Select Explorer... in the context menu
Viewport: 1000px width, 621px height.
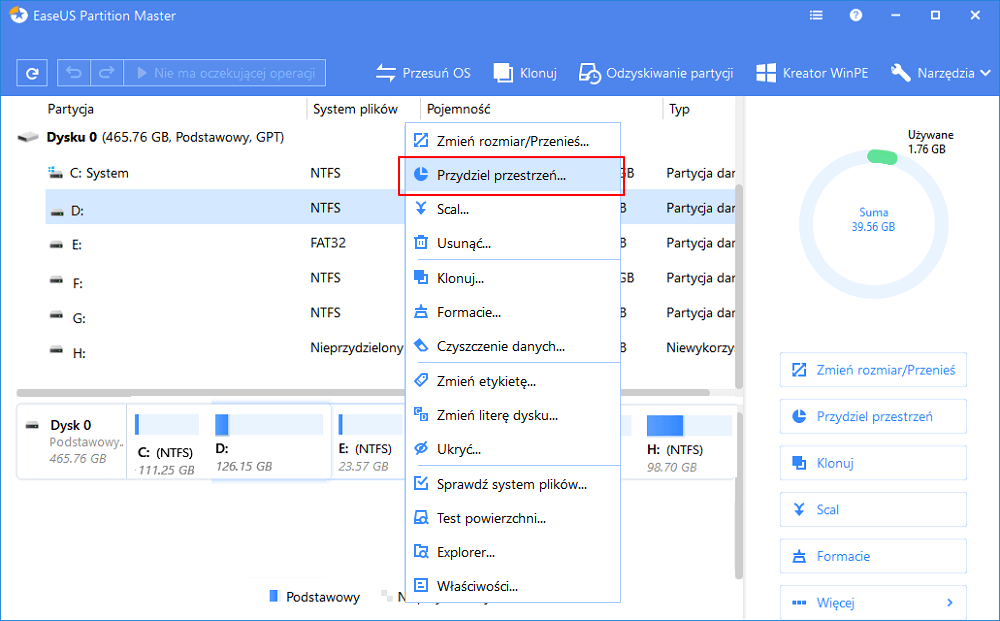coord(513,552)
